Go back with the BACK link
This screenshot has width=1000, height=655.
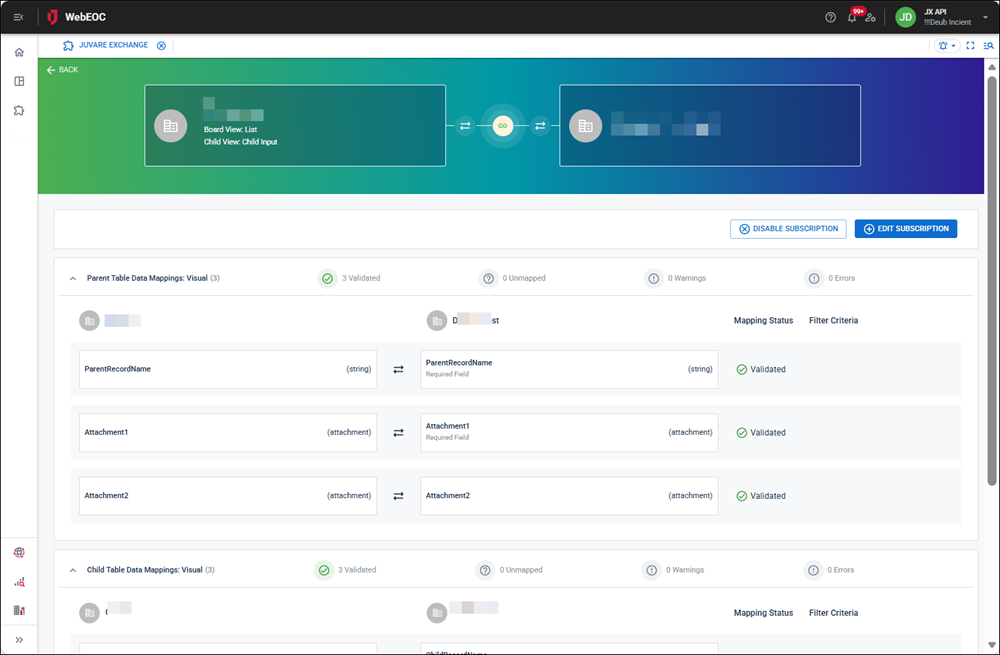pyautogui.click(x=62, y=70)
